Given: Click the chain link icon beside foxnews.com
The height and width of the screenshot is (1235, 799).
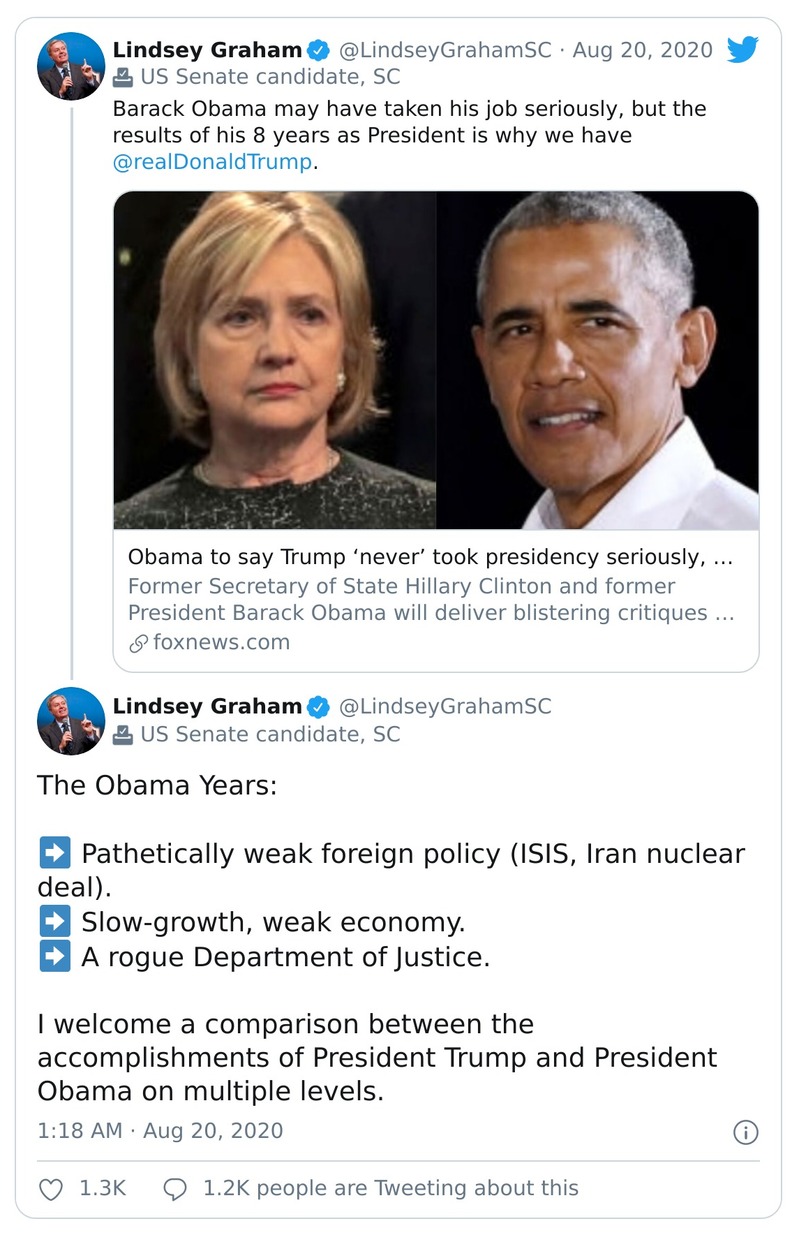Looking at the screenshot, I should pos(139,643).
